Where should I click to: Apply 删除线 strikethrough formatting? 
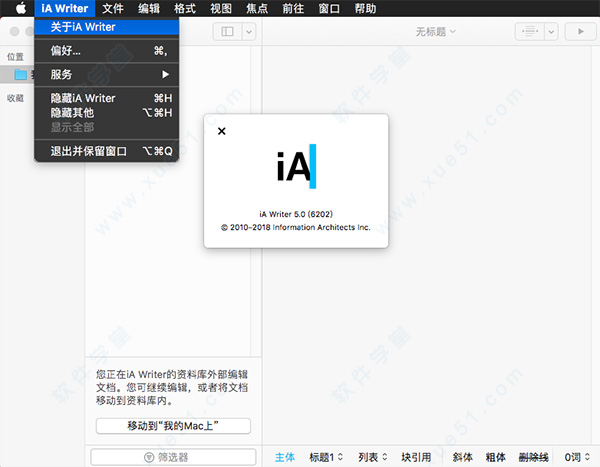click(533, 457)
